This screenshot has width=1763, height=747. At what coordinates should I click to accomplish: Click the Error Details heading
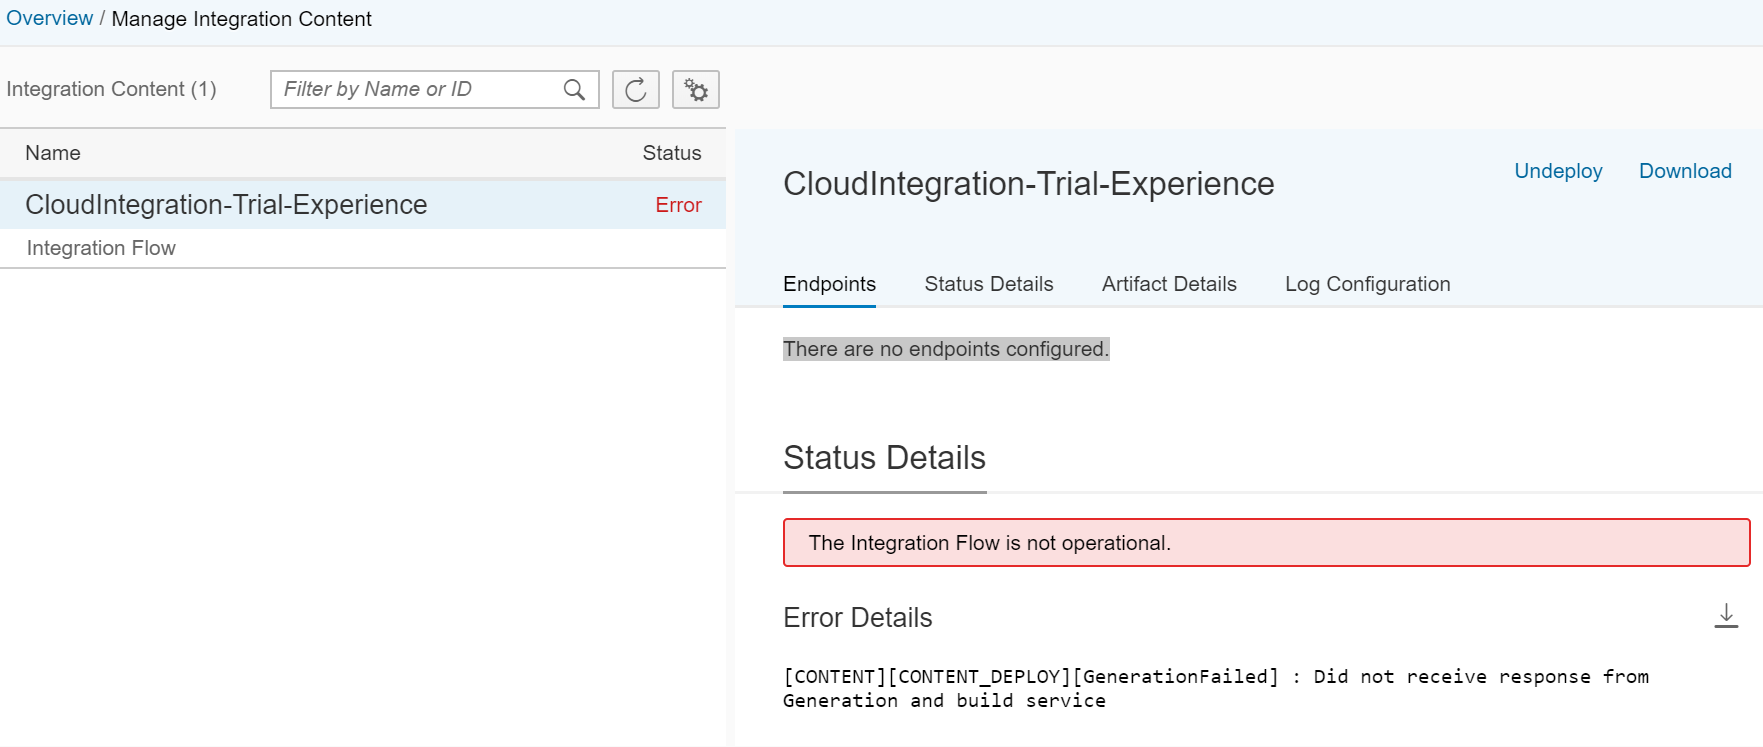click(857, 617)
